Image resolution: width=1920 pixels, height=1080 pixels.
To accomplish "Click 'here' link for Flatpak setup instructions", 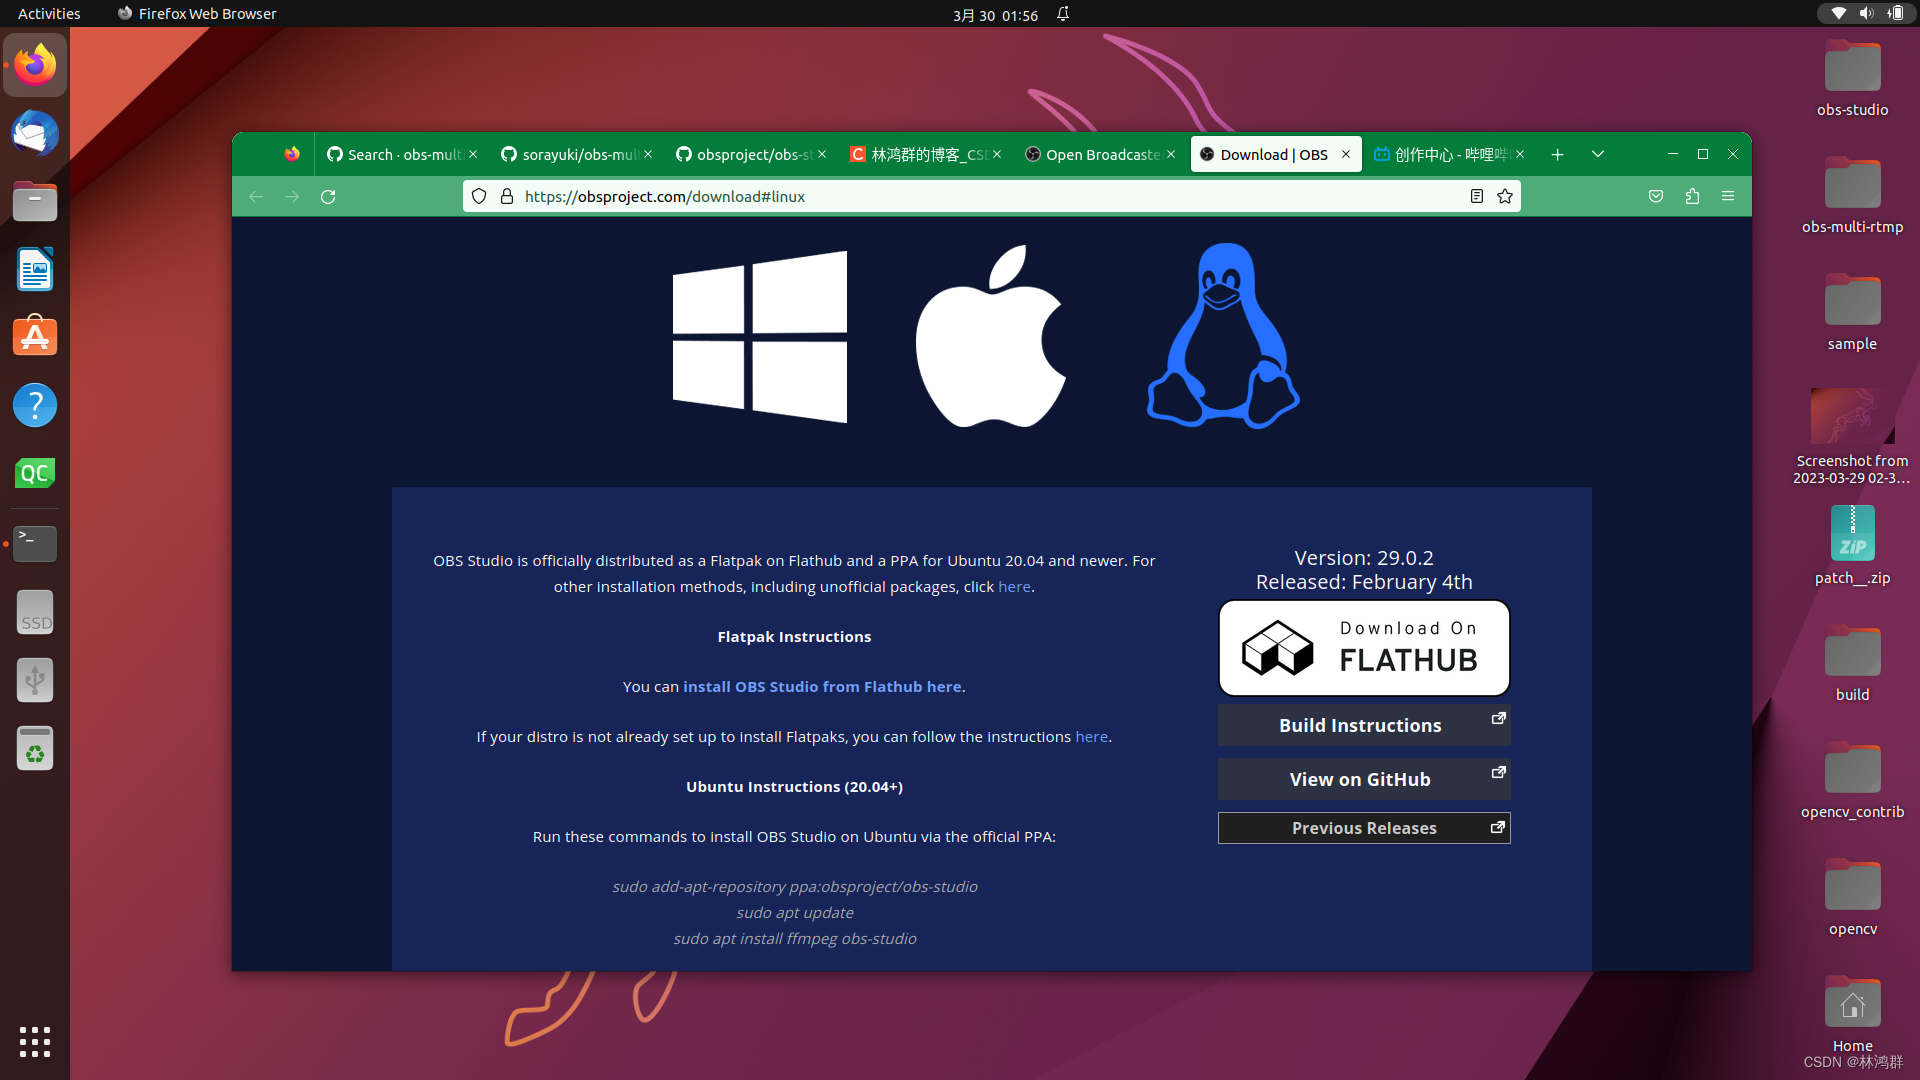I will tap(1091, 736).
